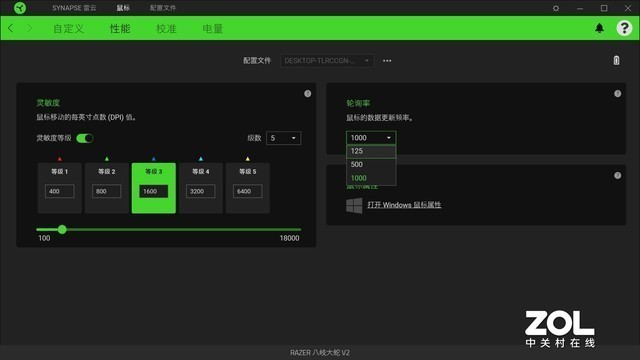Open the profile dropdown DESKTOP-TLRCCGN
This screenshot has height=360, width=640.
(x=327, y=61)
